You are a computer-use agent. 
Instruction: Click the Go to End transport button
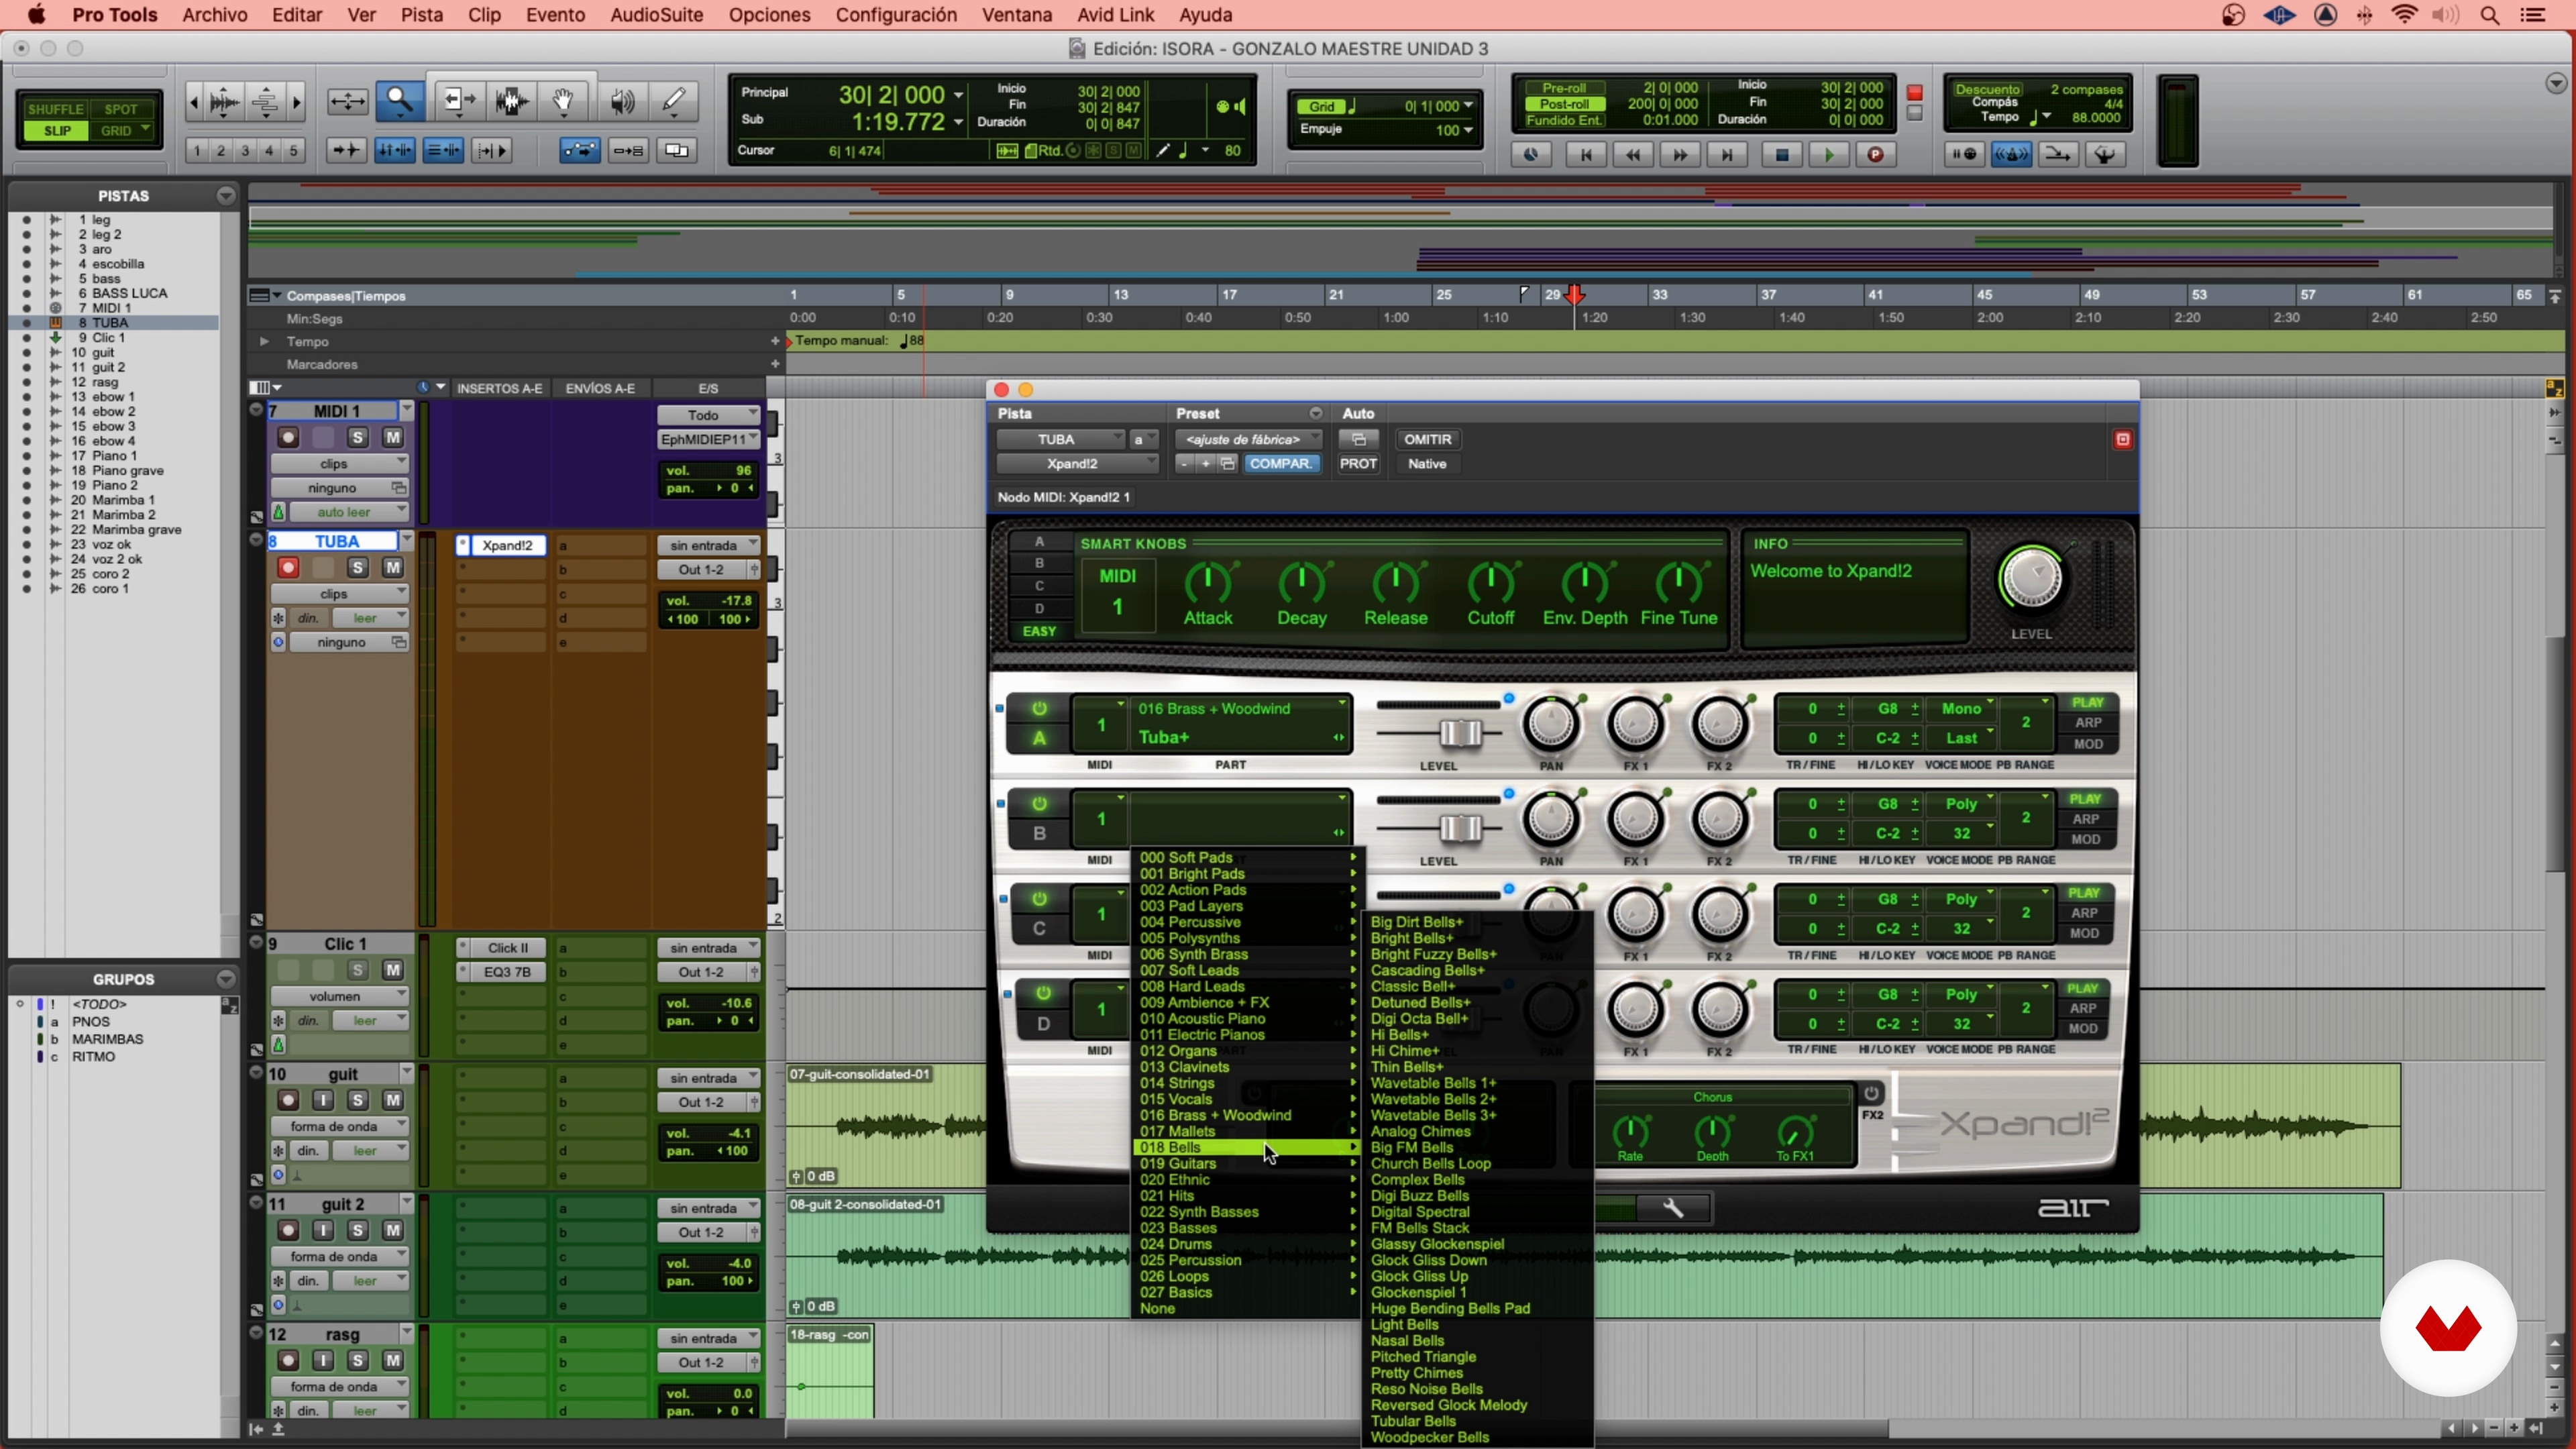point(1727,155)
